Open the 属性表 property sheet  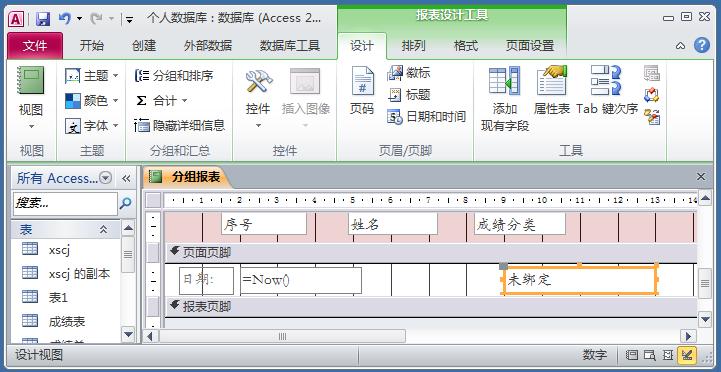point(552,91)
